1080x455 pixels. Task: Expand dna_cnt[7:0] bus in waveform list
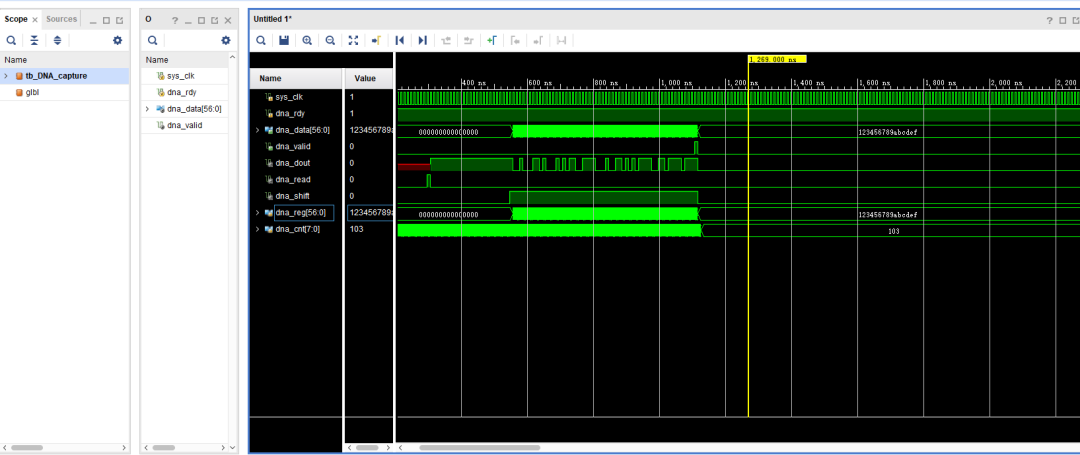[x=258, y=229]
